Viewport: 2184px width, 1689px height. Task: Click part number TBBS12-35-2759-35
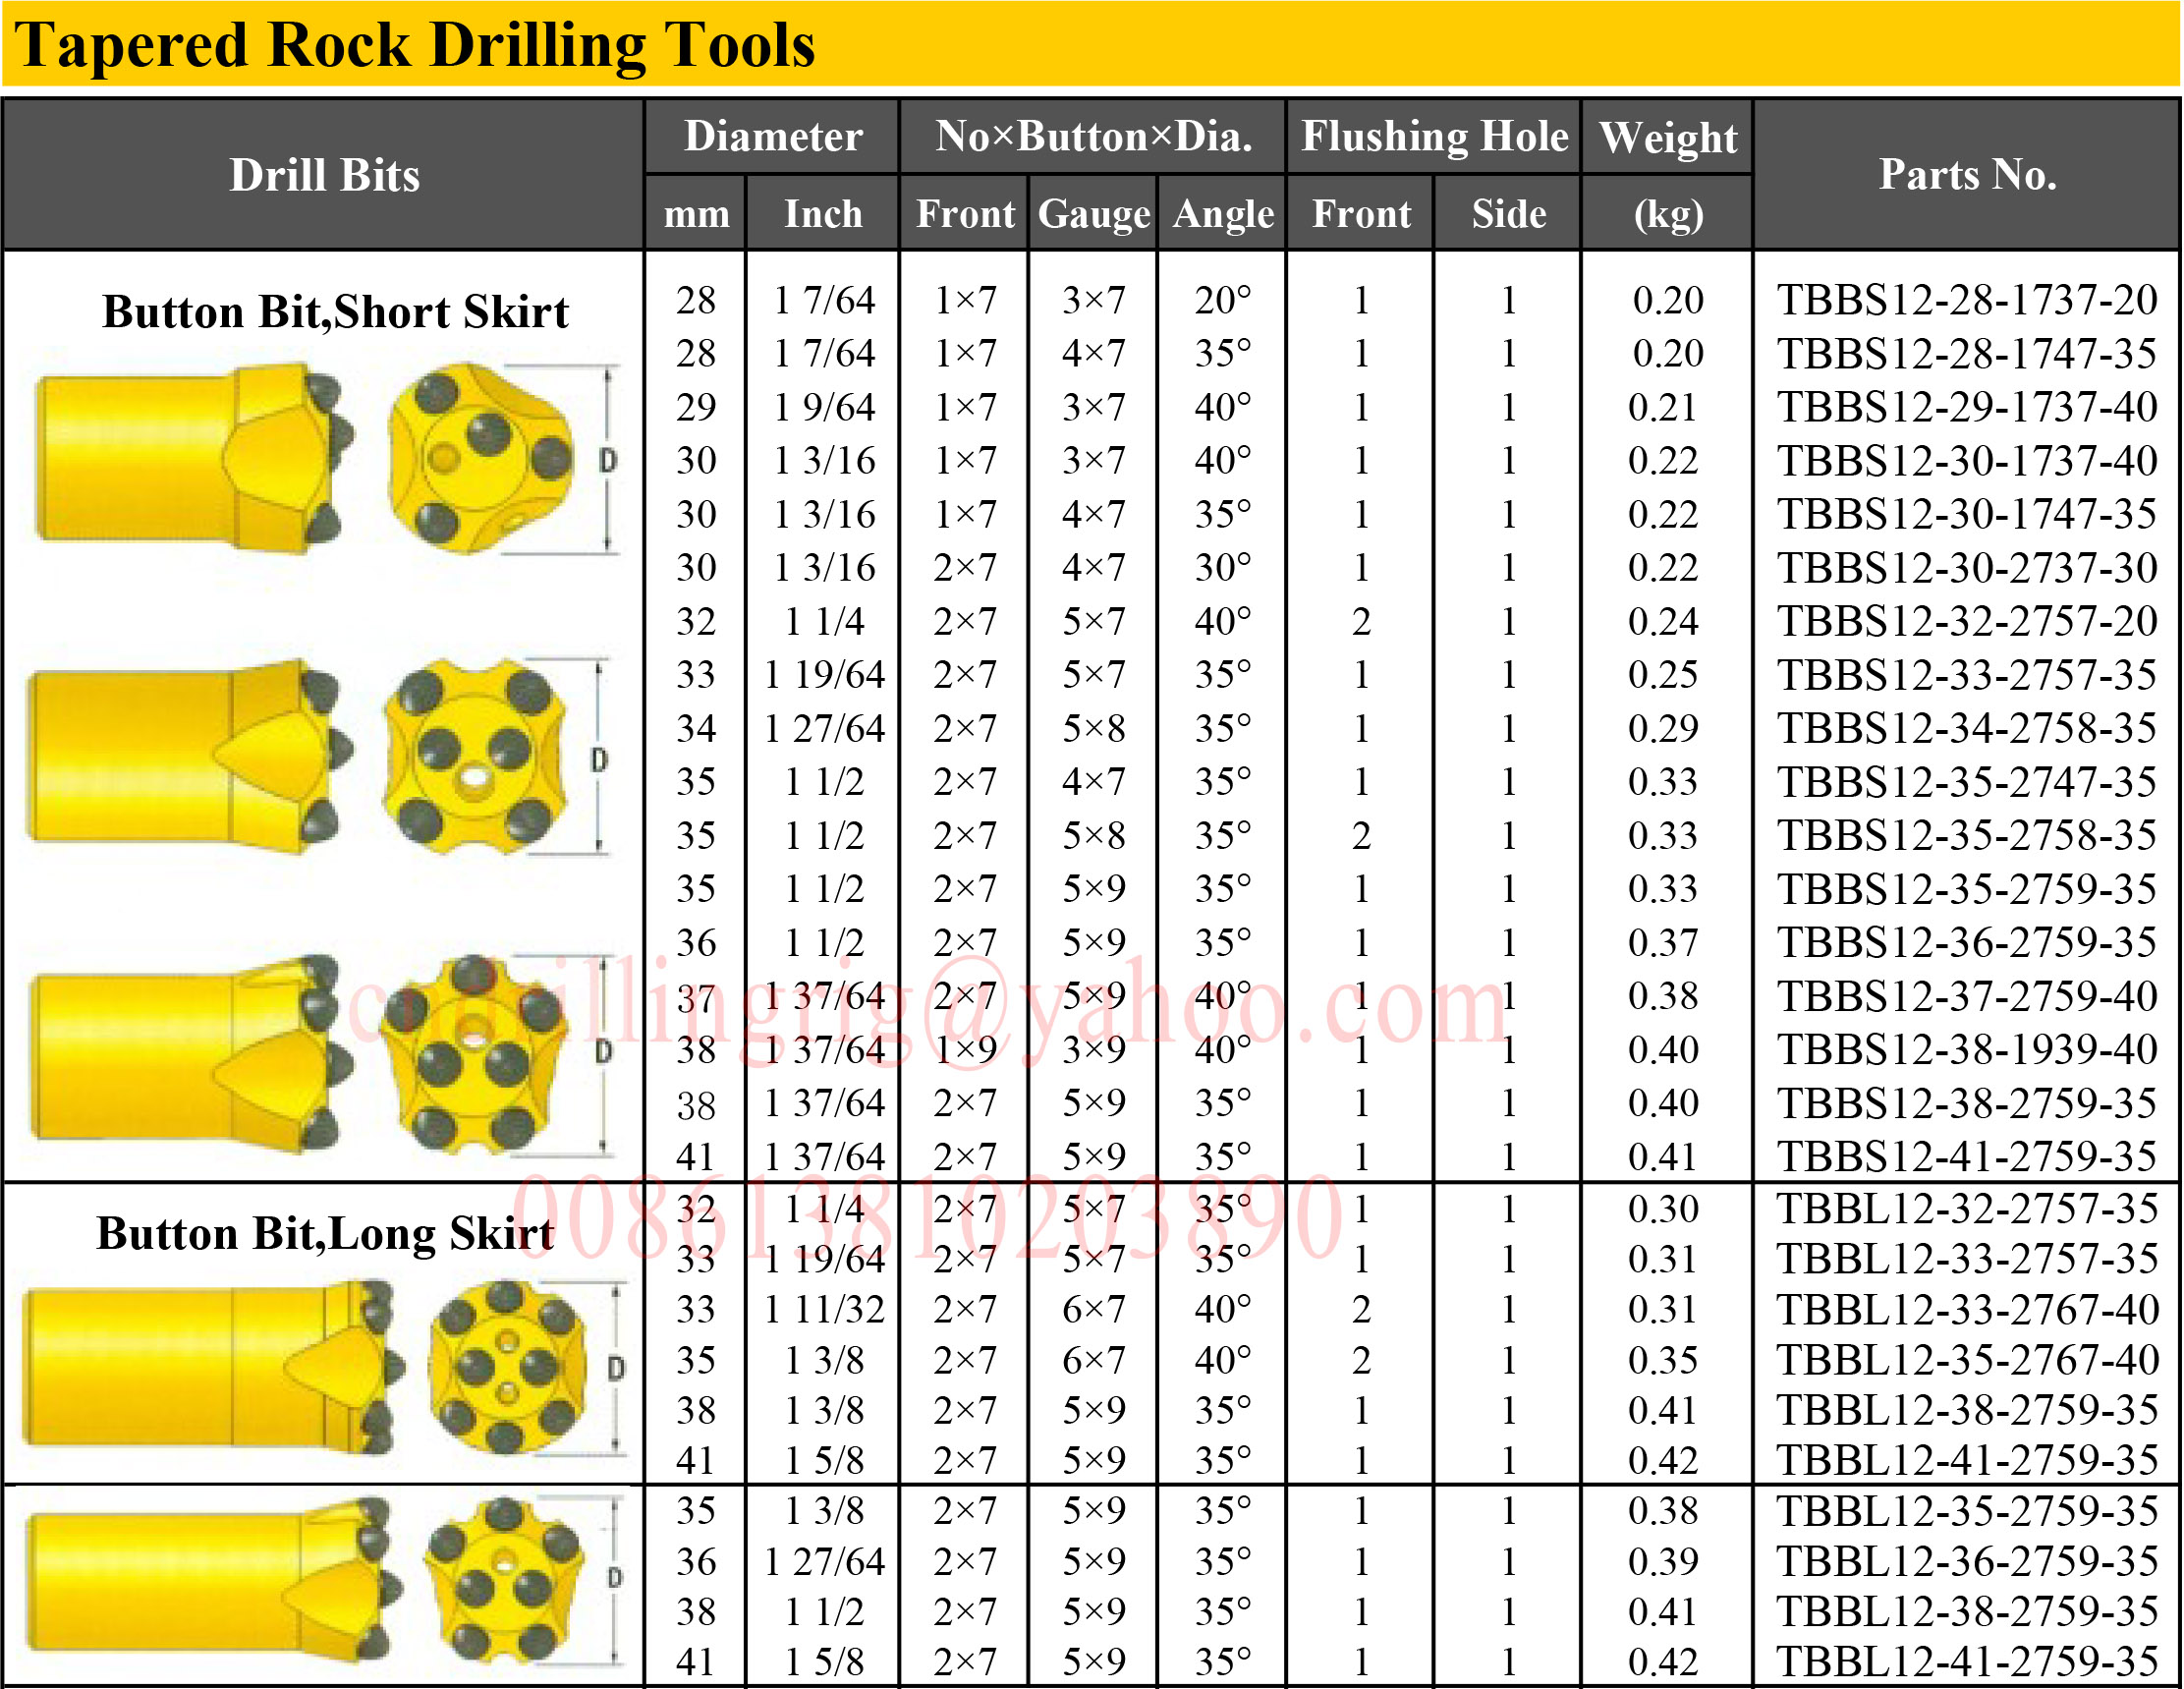(1966, 889)
